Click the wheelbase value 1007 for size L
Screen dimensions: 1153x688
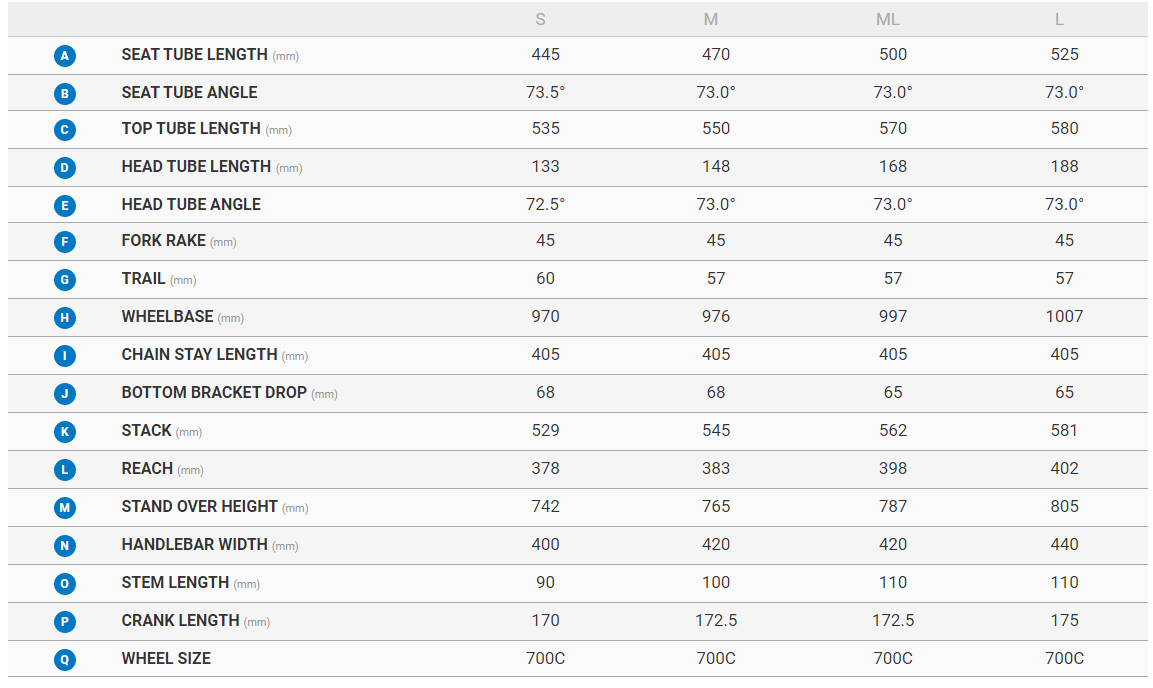coord(1064,317)
